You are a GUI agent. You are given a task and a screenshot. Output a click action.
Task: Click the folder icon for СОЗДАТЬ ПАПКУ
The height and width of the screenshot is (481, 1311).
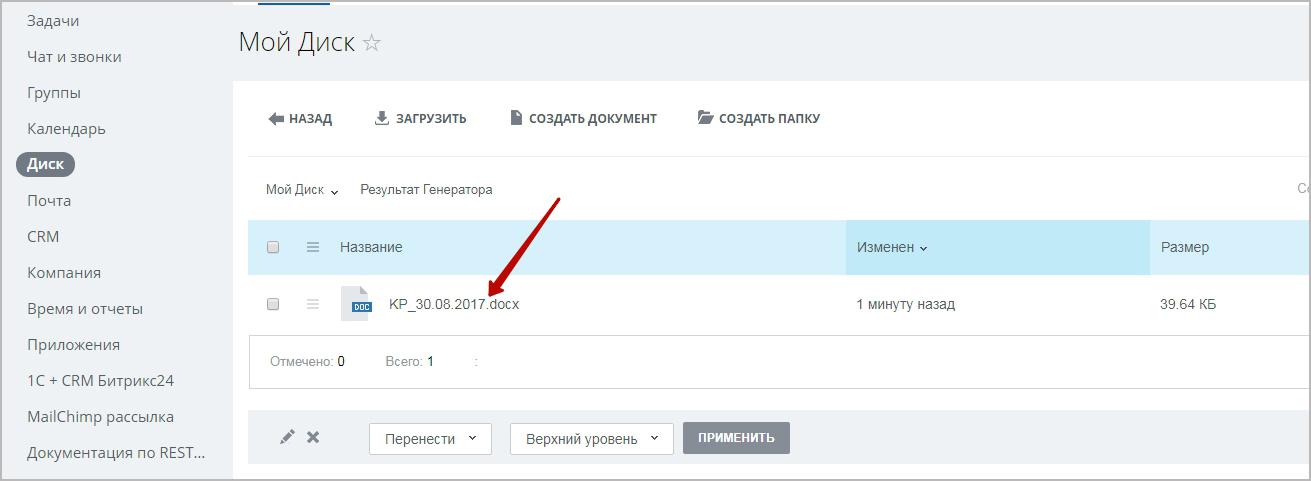706,118
